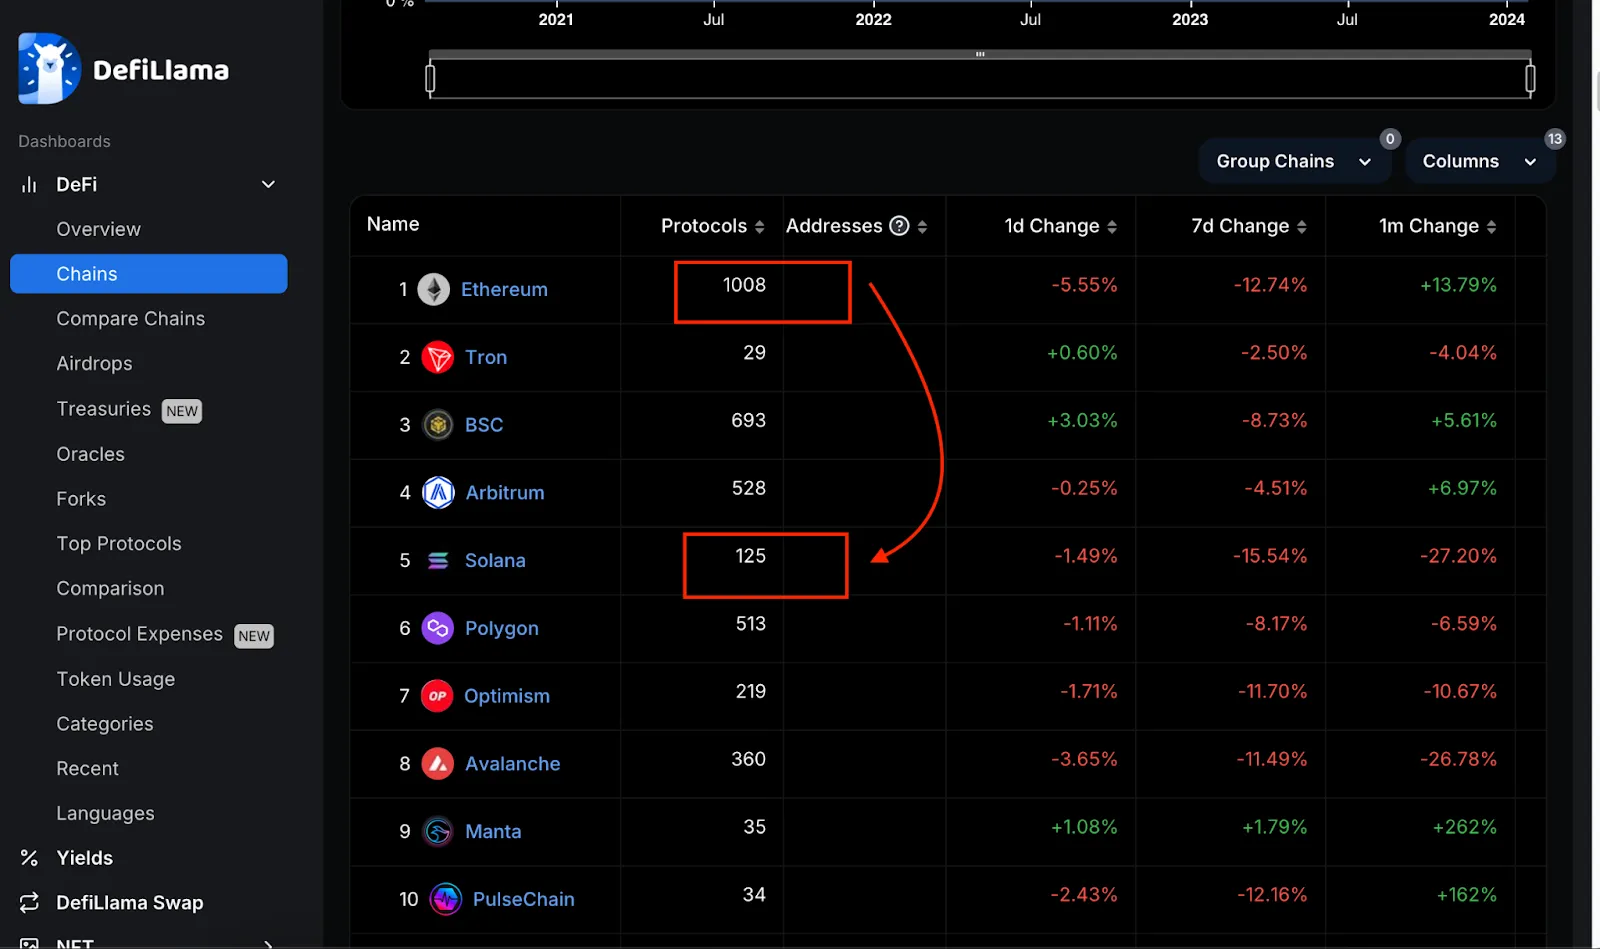Open Compare Chains in sidebar
Screen dimensions: 1600x949
(130, 319)
